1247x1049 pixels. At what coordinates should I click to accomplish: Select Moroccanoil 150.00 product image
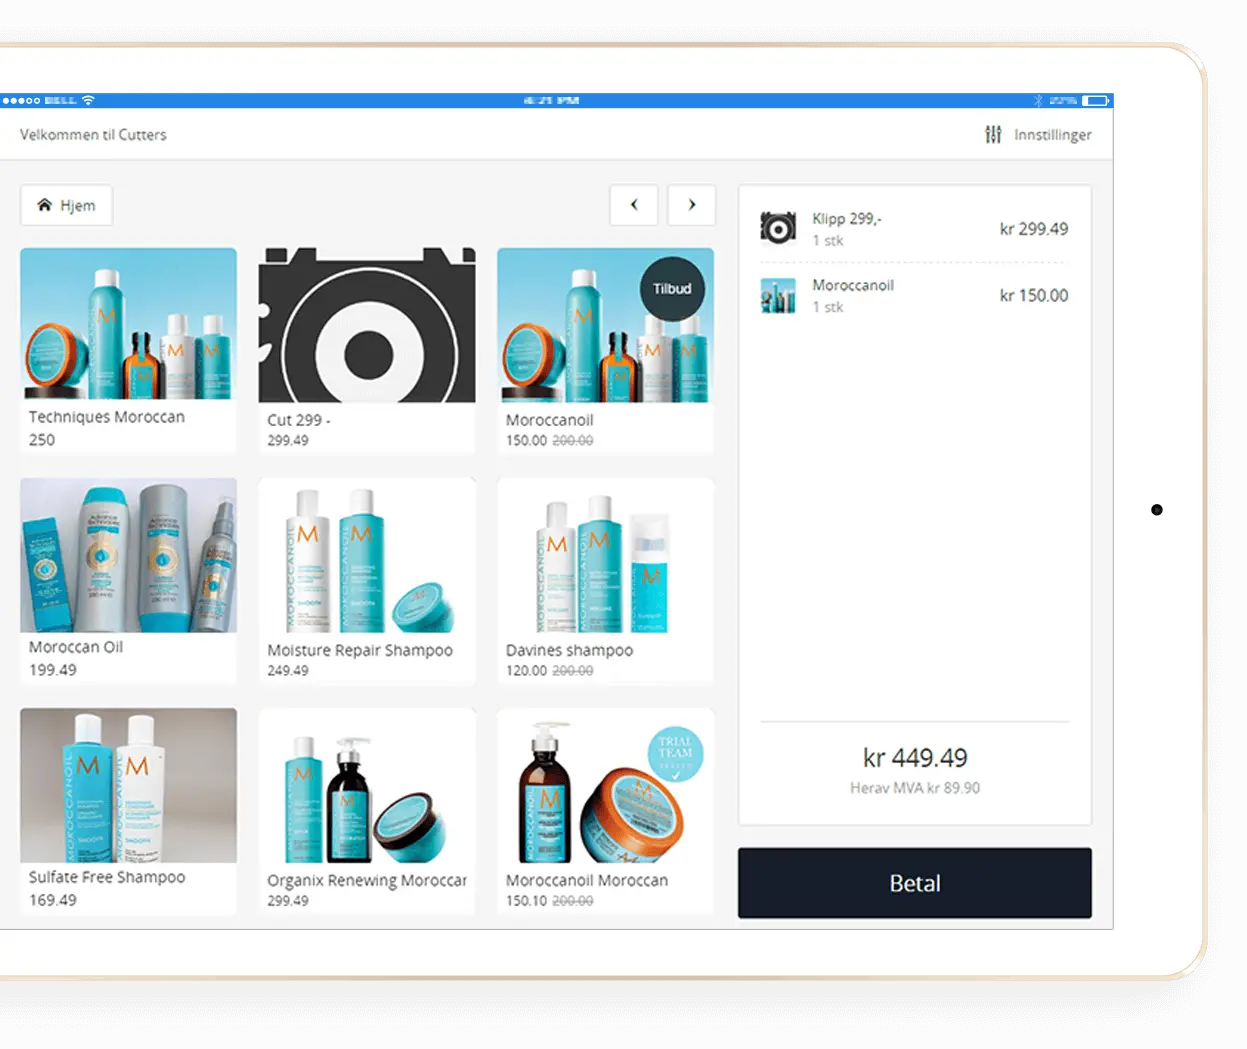click(605, 325)
